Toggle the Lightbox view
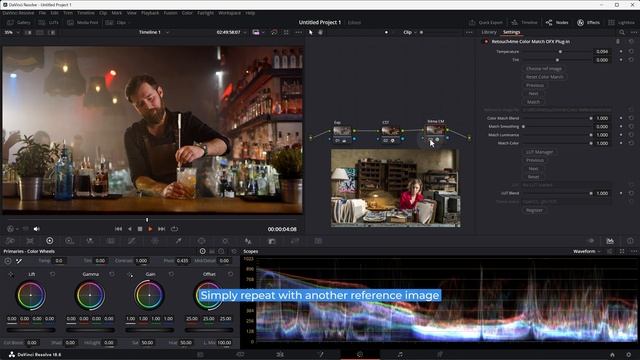Viewport: 640px width, 360px height. click(x=621, y=22)
